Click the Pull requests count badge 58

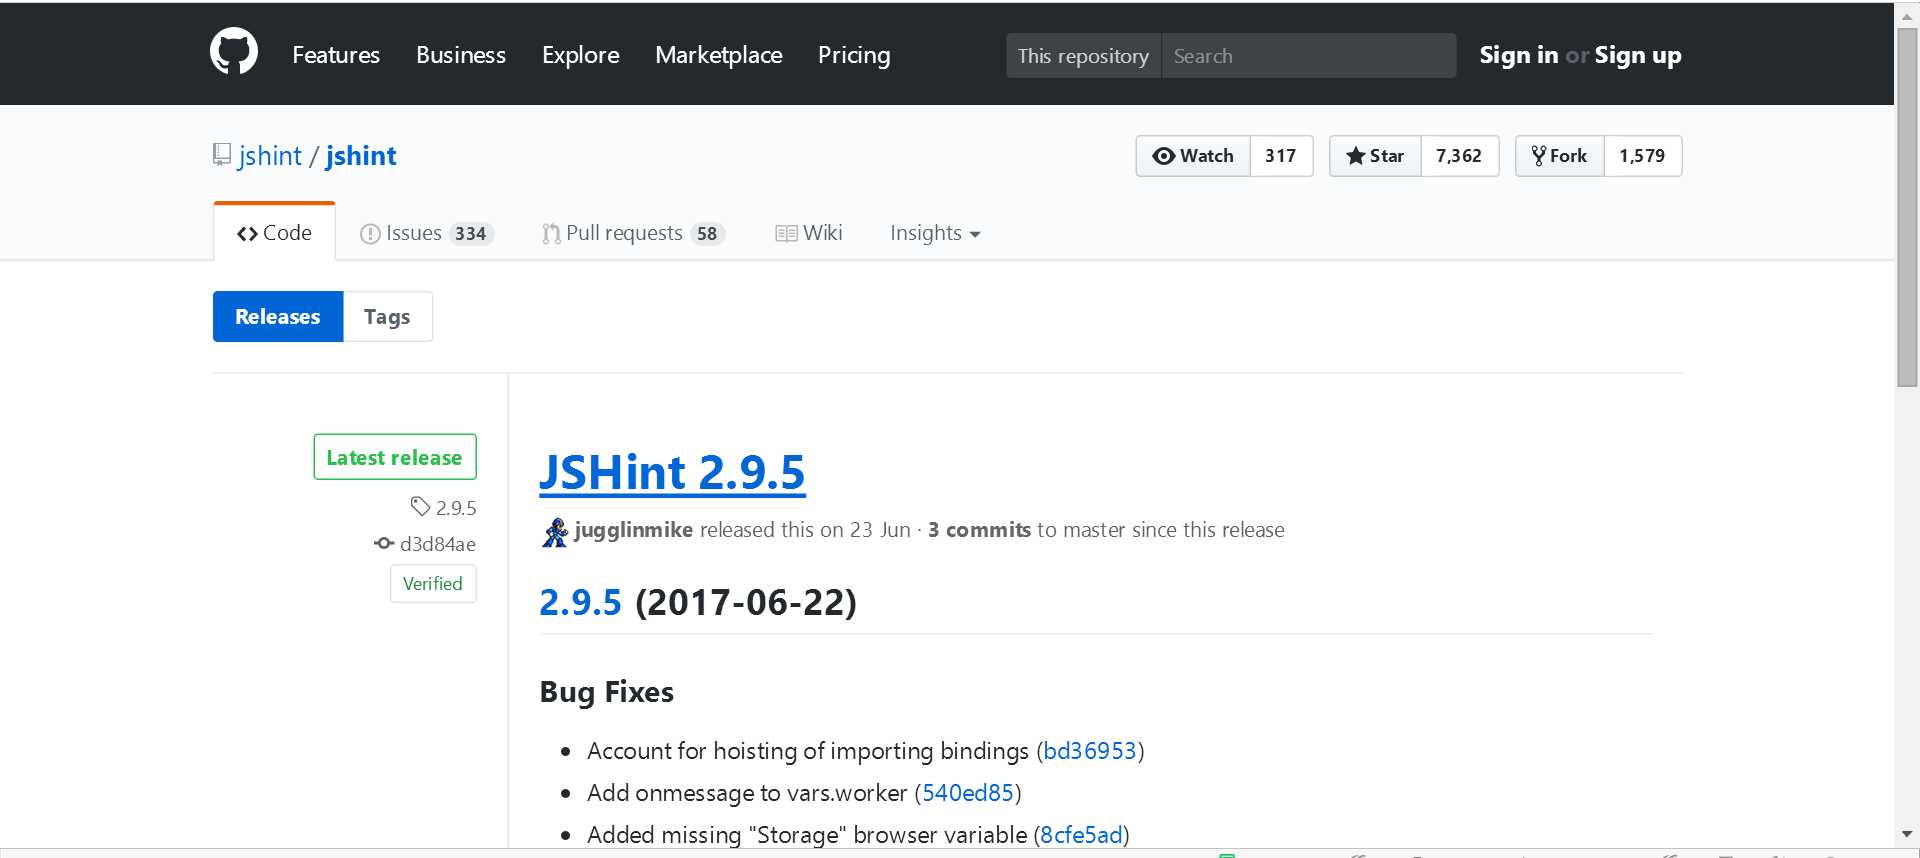(708, 234)
